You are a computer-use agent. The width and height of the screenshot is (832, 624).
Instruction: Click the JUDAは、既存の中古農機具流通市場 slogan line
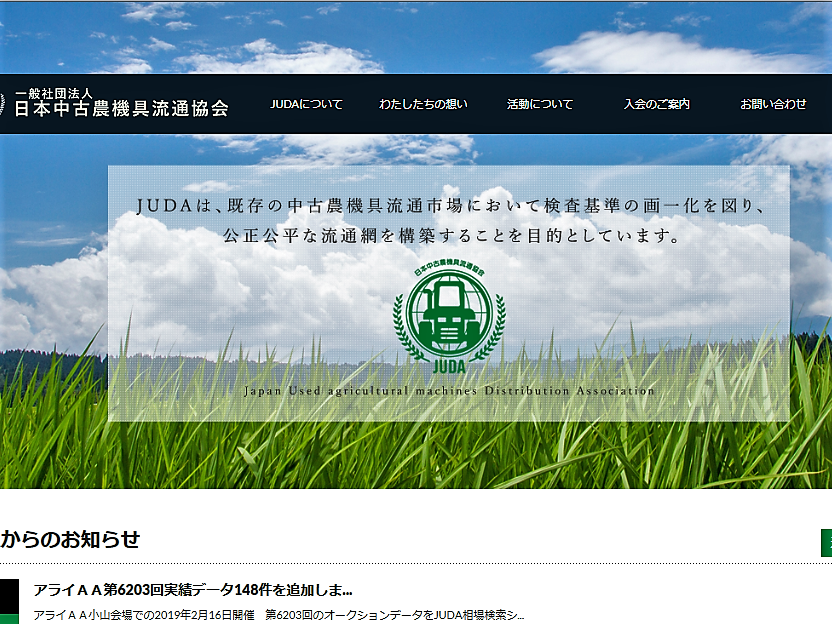(x=450, y=206)
